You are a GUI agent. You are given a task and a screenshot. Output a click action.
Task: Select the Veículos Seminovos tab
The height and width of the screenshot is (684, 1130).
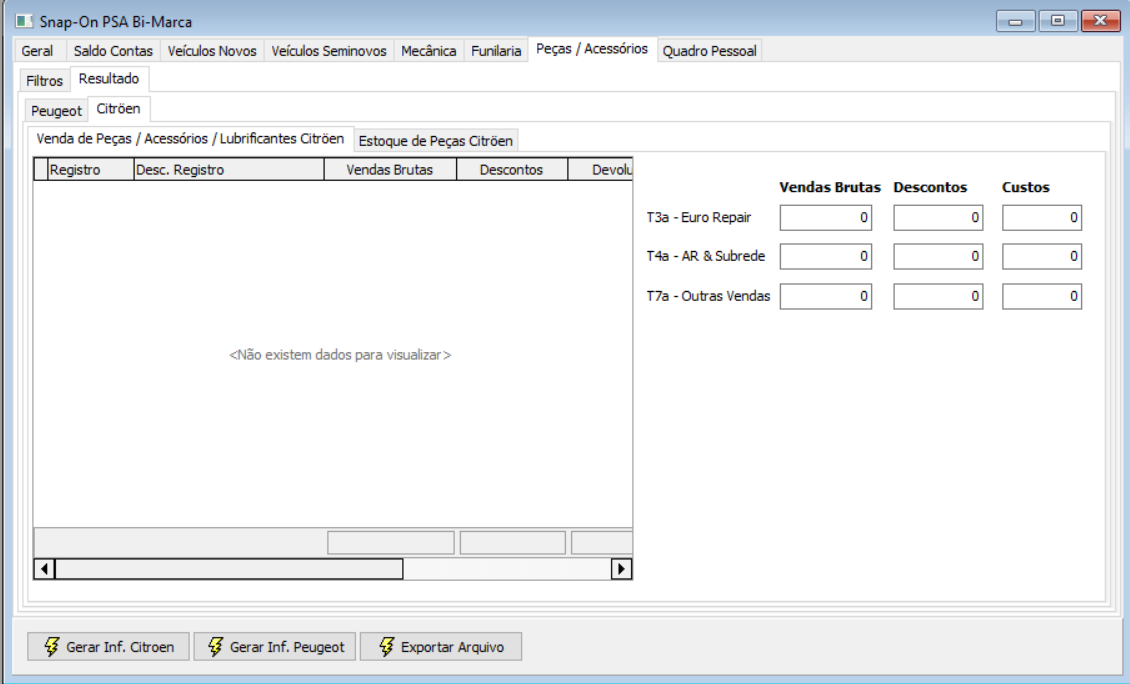tap(329, 51)
